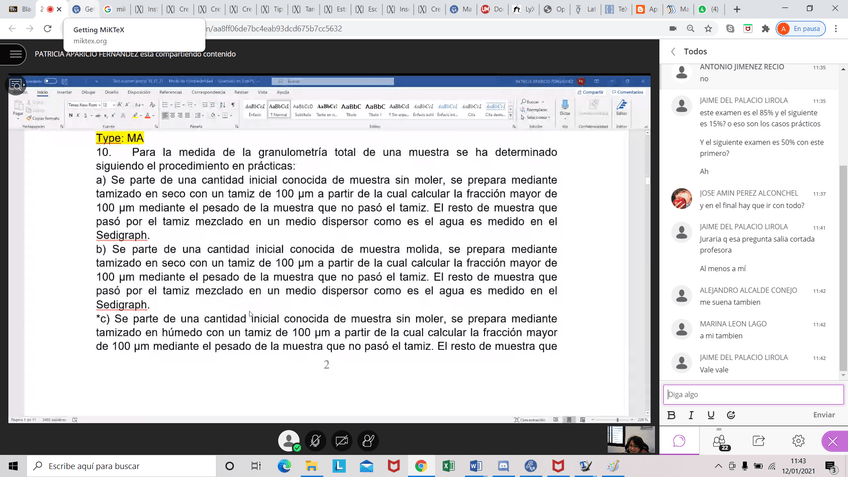Click the share content icon in the side panel
The image size is (848, 477).
pos(758,441)
